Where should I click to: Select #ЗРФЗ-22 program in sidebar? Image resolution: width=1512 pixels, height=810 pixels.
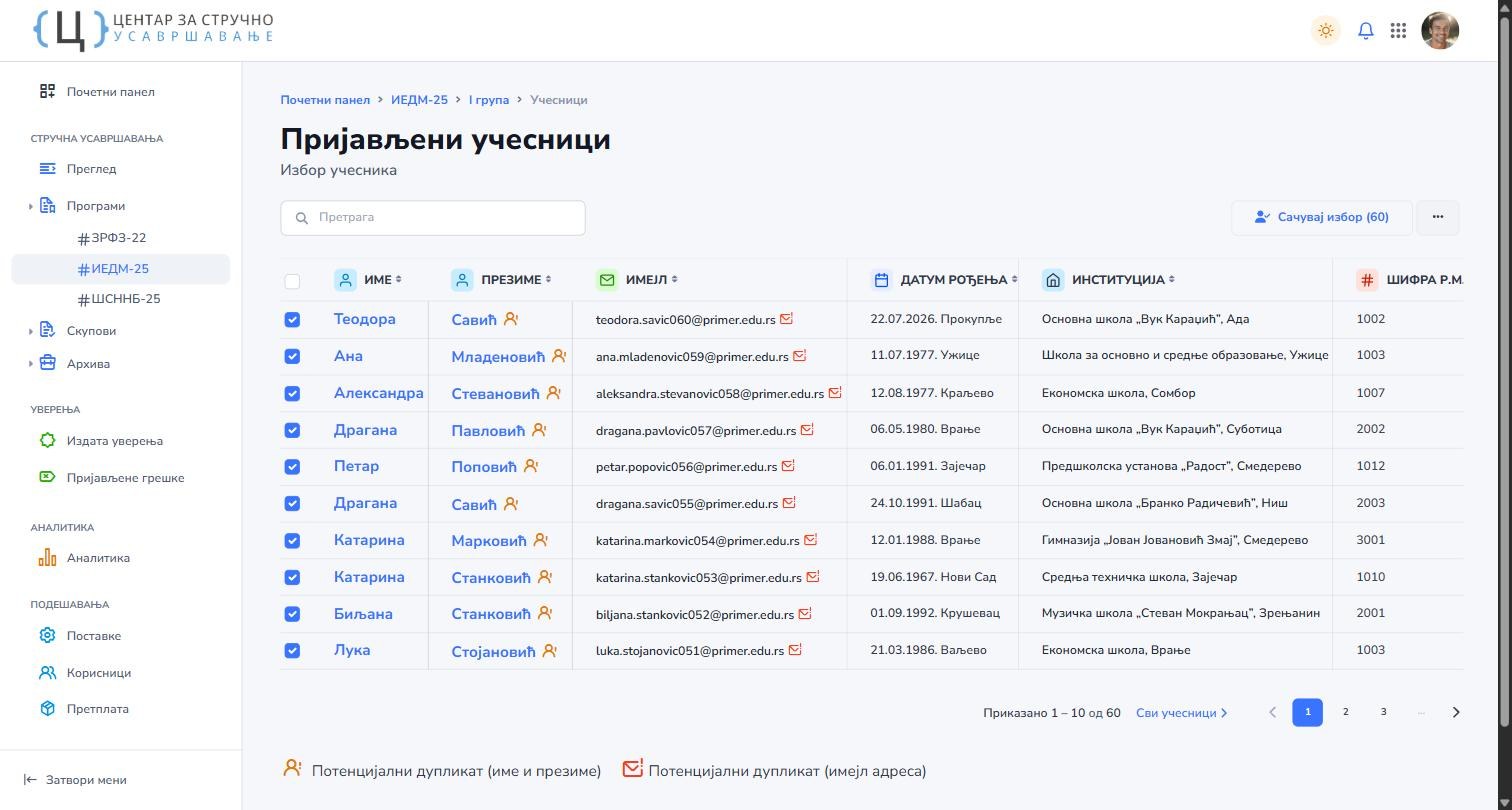[x=112, y=238]
